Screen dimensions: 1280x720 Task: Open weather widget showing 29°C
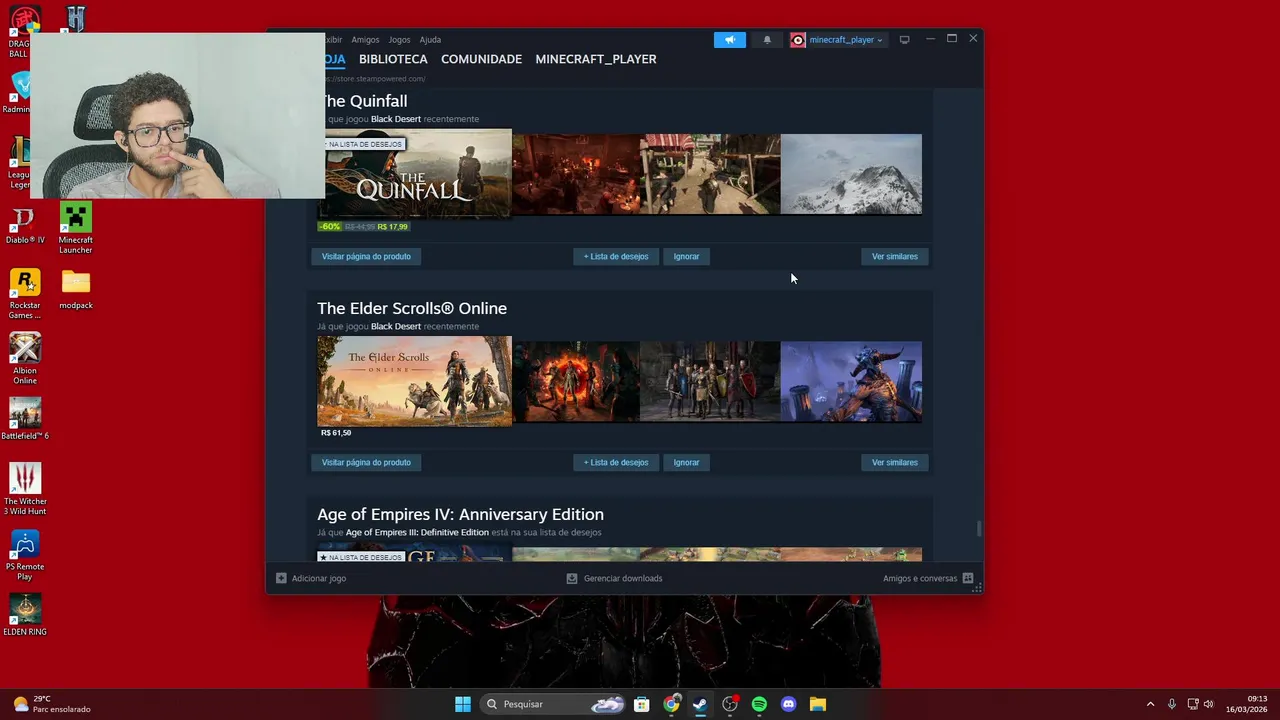[52, 704]
